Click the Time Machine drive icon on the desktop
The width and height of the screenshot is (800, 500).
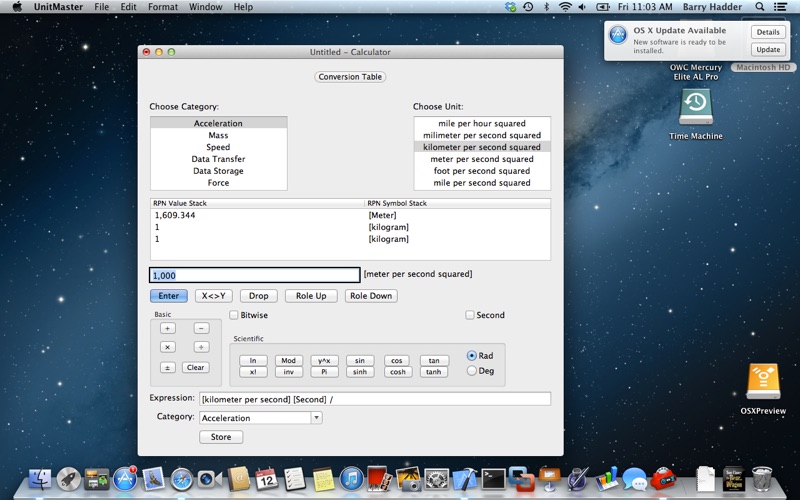(x=696, y=108)
